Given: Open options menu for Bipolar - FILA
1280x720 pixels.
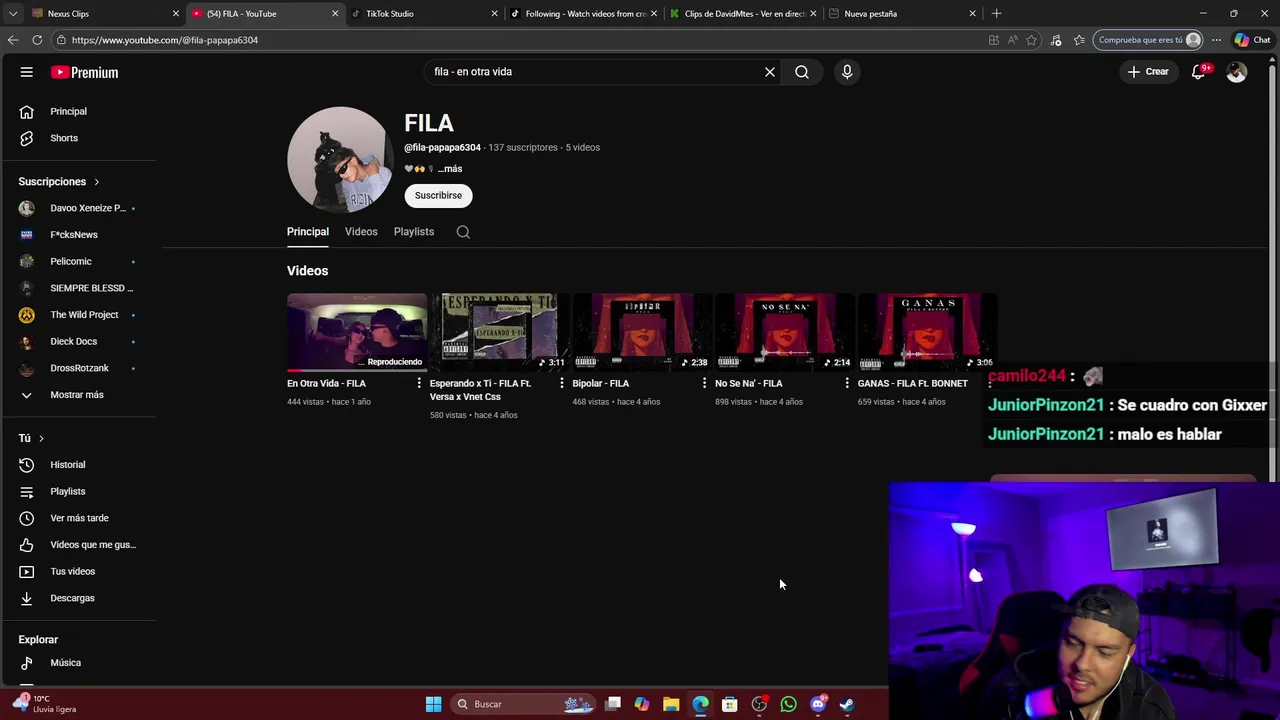Looking at the screenshot, I should pyautogui.click(x=705, y=383).
